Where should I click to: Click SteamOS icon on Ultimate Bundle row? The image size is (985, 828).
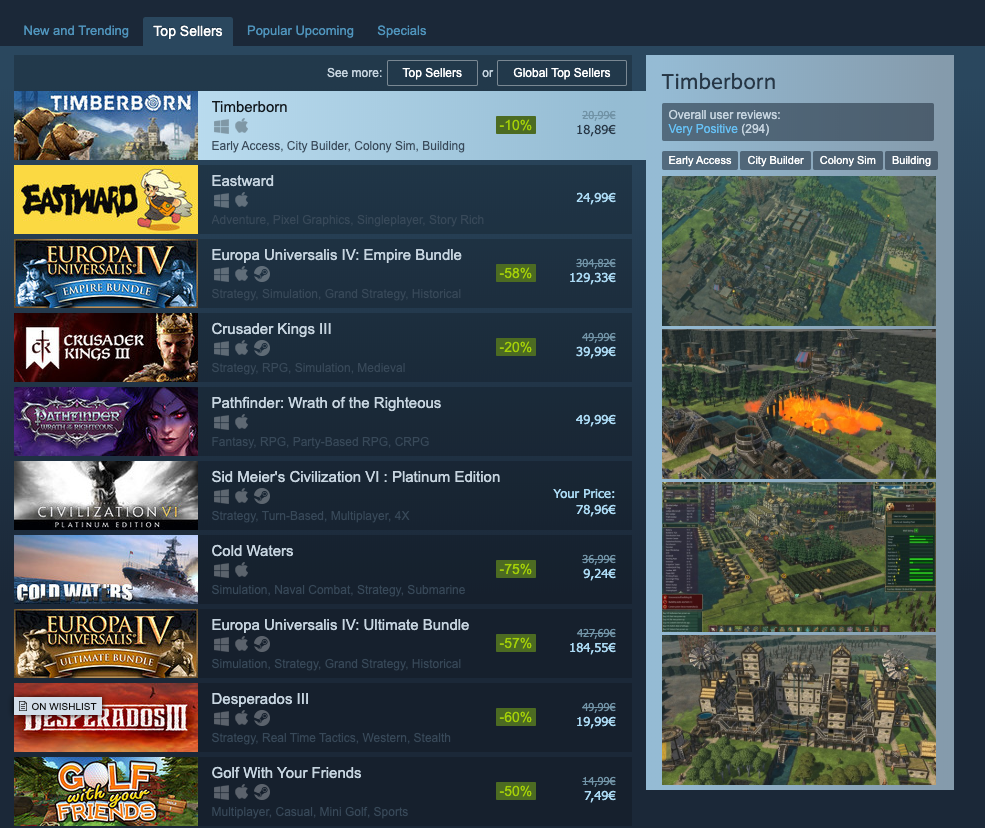click(262, 644)
